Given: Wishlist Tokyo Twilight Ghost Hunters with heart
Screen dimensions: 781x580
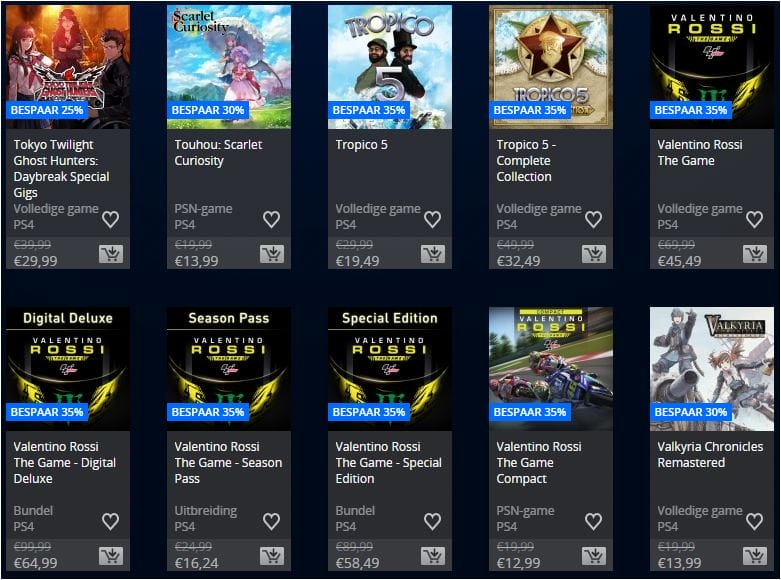Looking at the screenshot, I should point(111,219).
